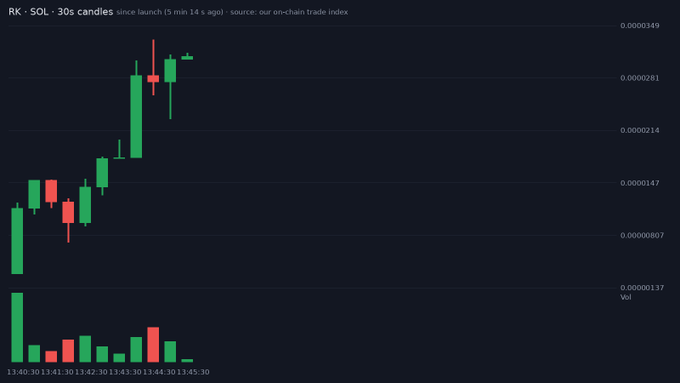
Task: Click the second green volume bar
Action: 34,354
